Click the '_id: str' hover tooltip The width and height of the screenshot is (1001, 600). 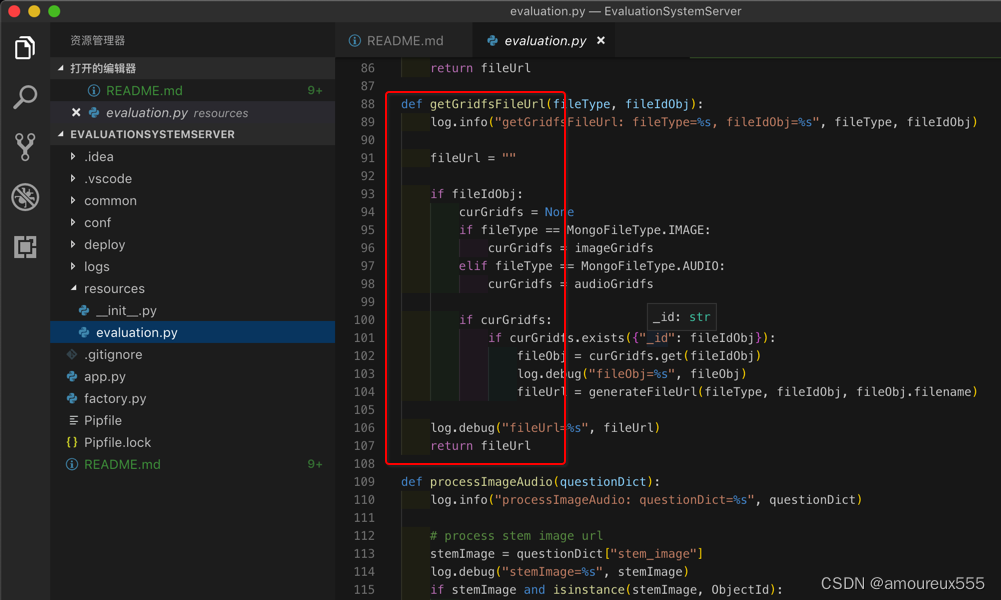pyautogui.click(x=682, y=317)
